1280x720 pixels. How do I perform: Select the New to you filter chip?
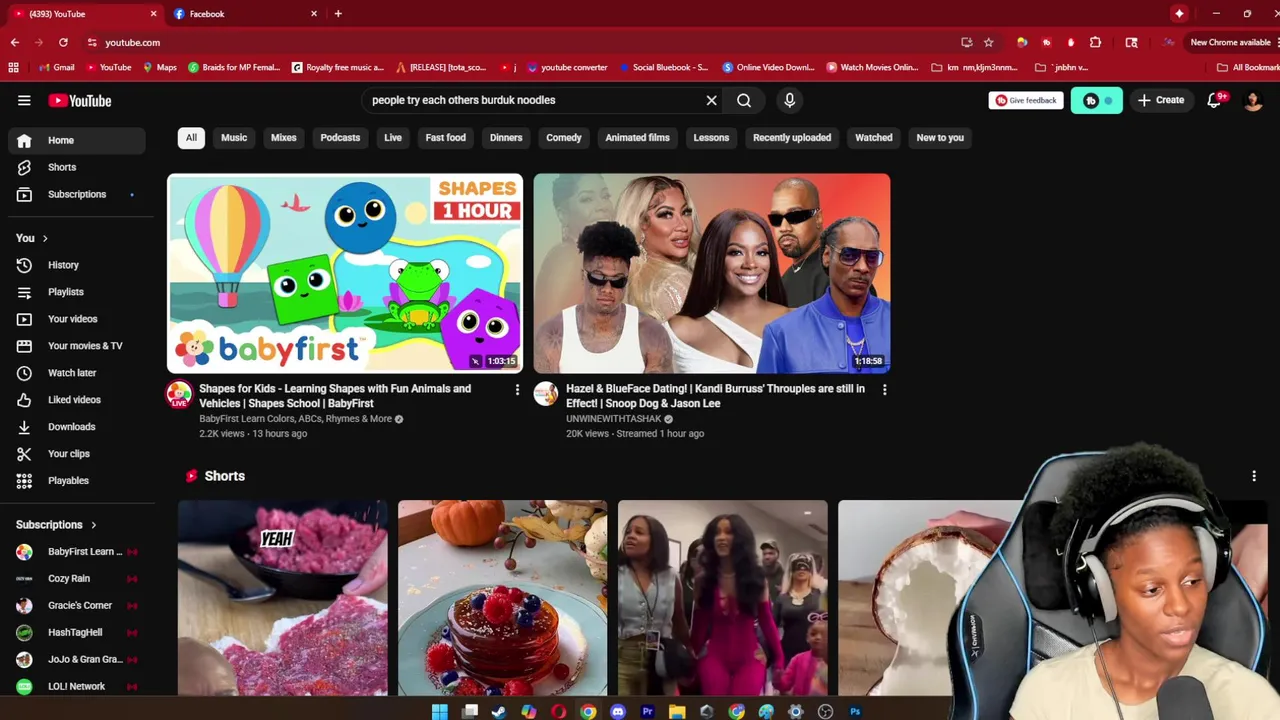point(940,138)
